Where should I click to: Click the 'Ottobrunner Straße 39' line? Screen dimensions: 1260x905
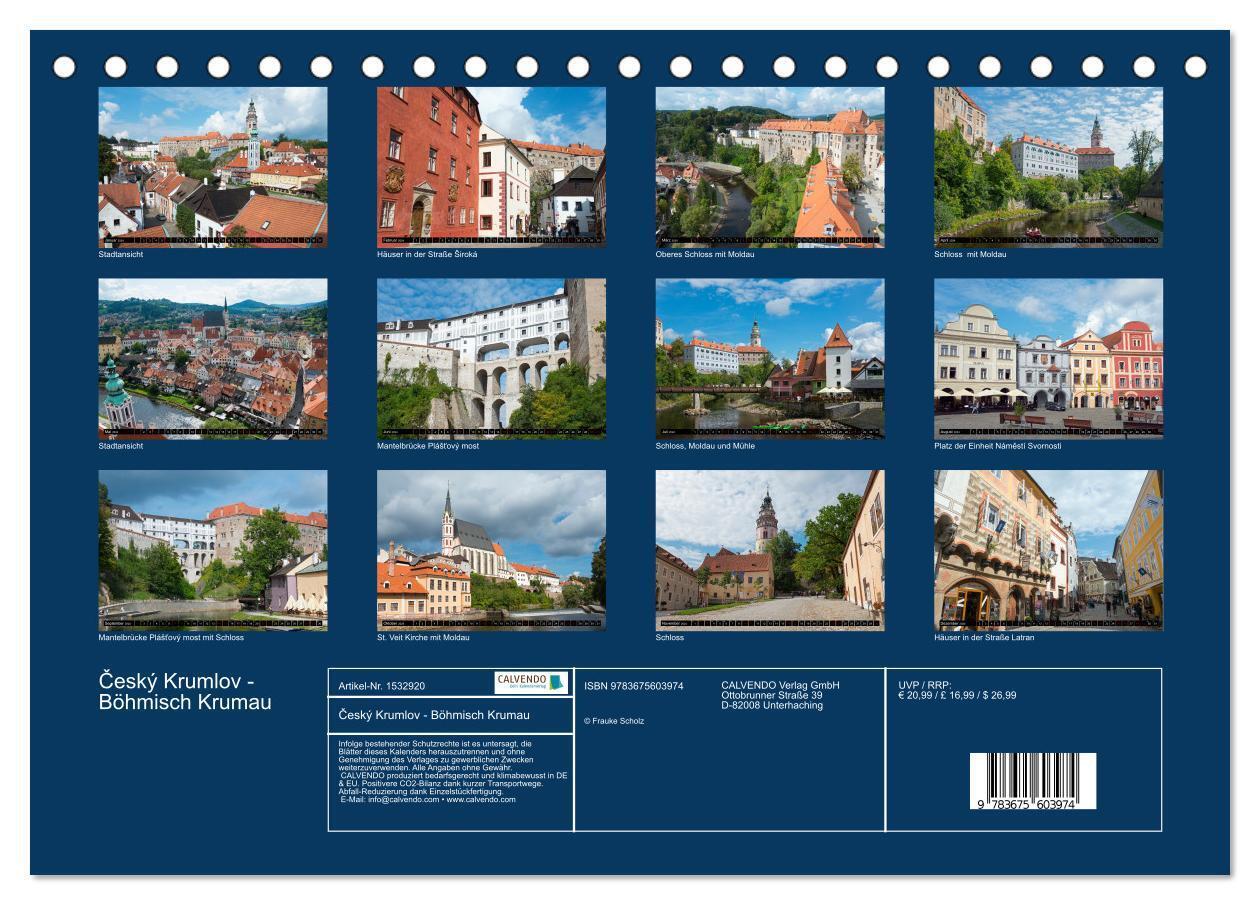click(771, 695)
